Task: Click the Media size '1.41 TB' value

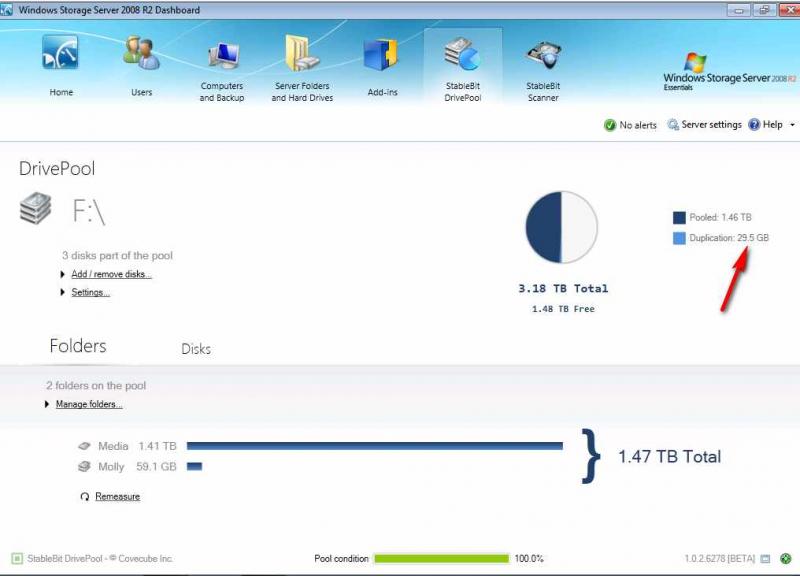Action: [x=157, y=446]
